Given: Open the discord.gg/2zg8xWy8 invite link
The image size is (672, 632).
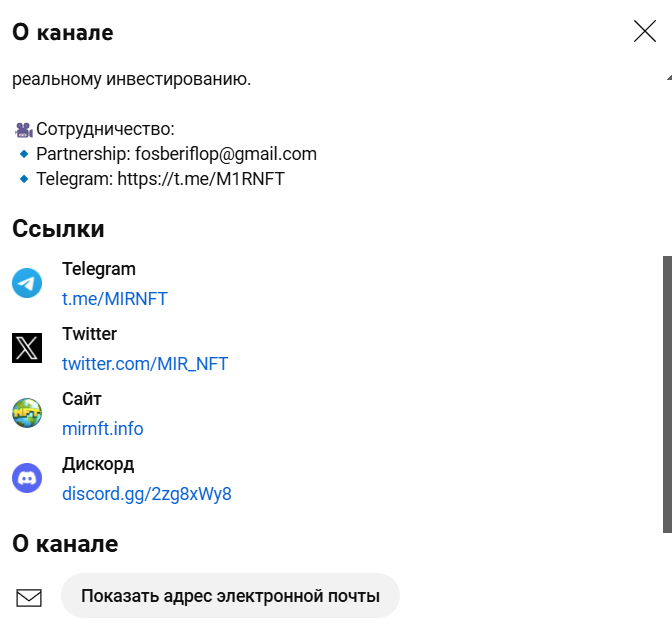Looking at the screenshot, I should [x=147, y=494].
